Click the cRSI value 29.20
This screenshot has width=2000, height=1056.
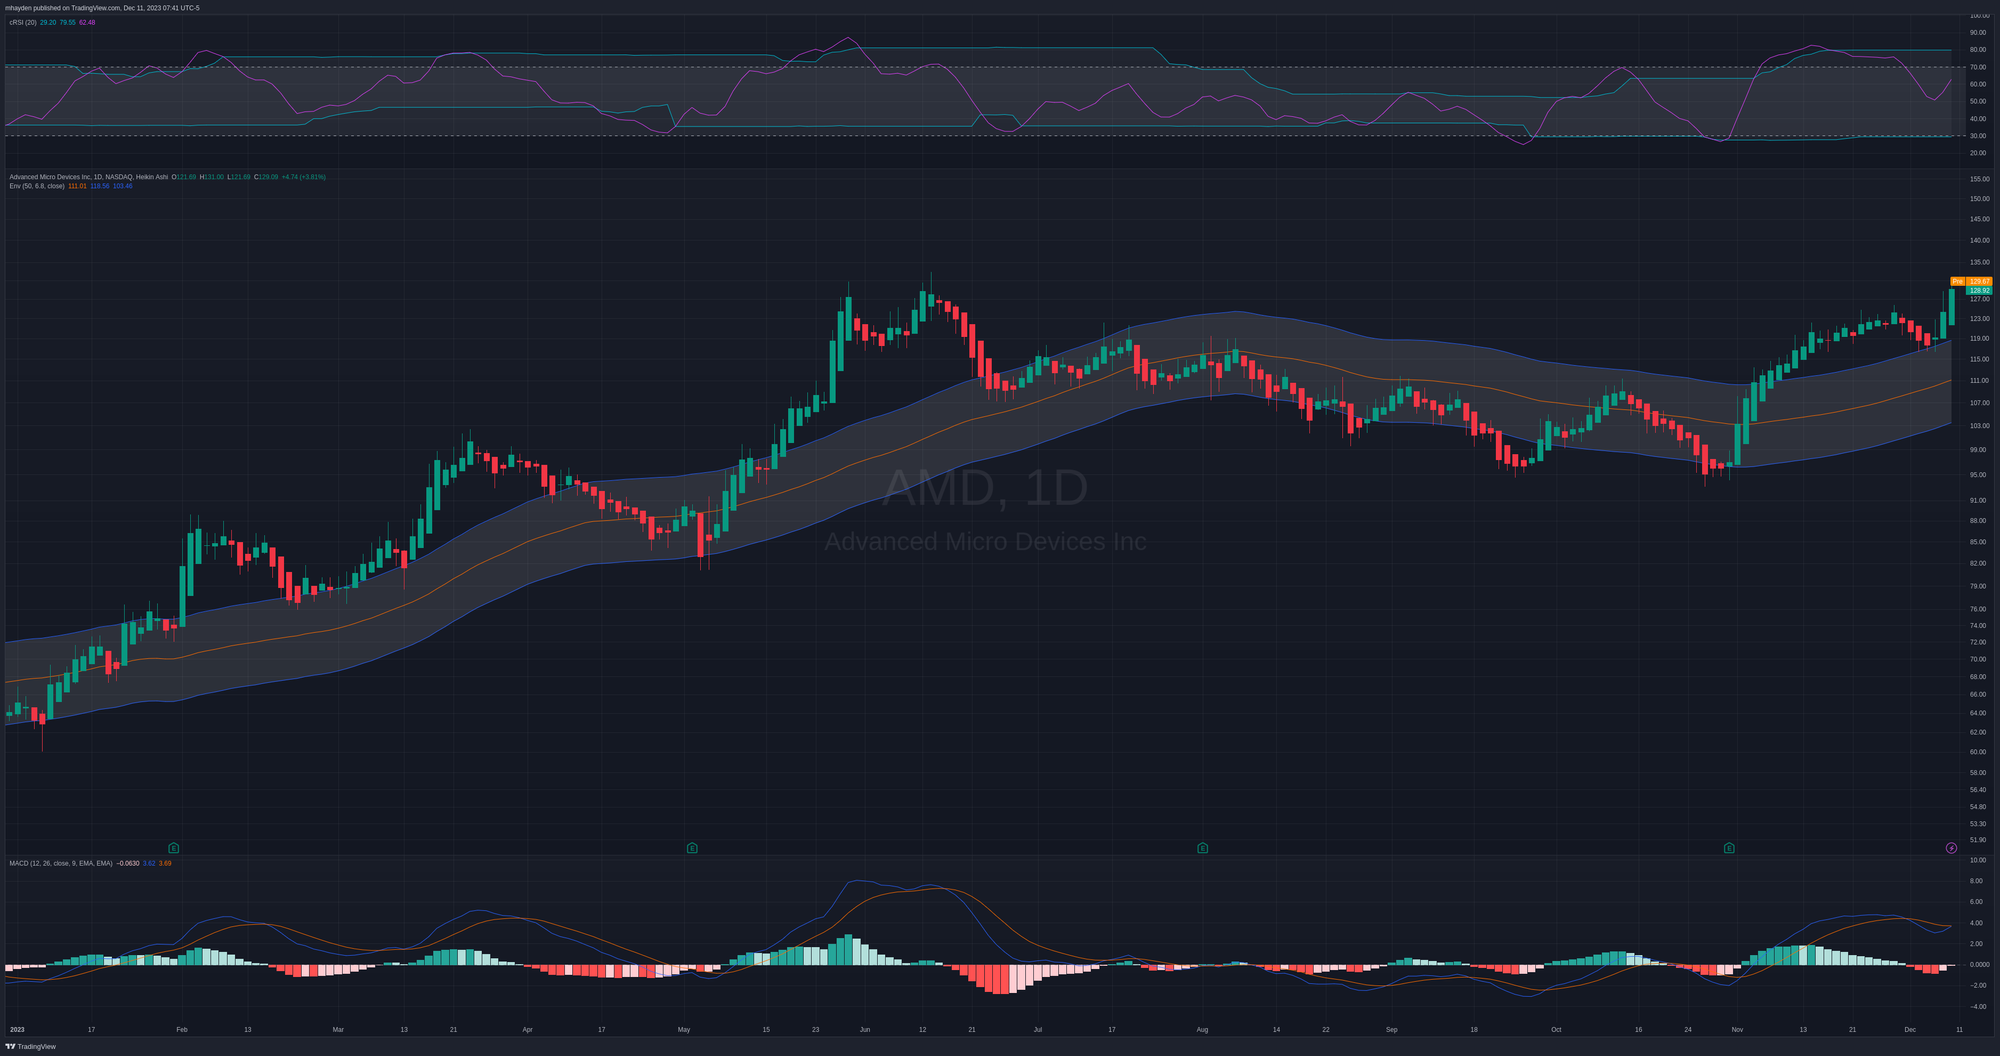click(x=48, y=22)
